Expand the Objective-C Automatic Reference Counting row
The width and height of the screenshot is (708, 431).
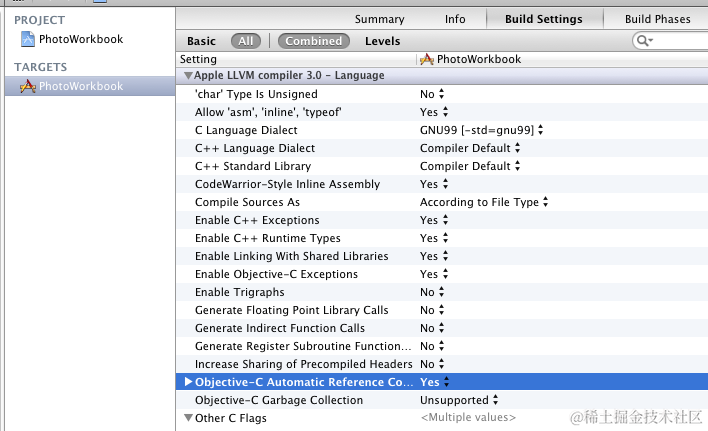pos(188,382)
